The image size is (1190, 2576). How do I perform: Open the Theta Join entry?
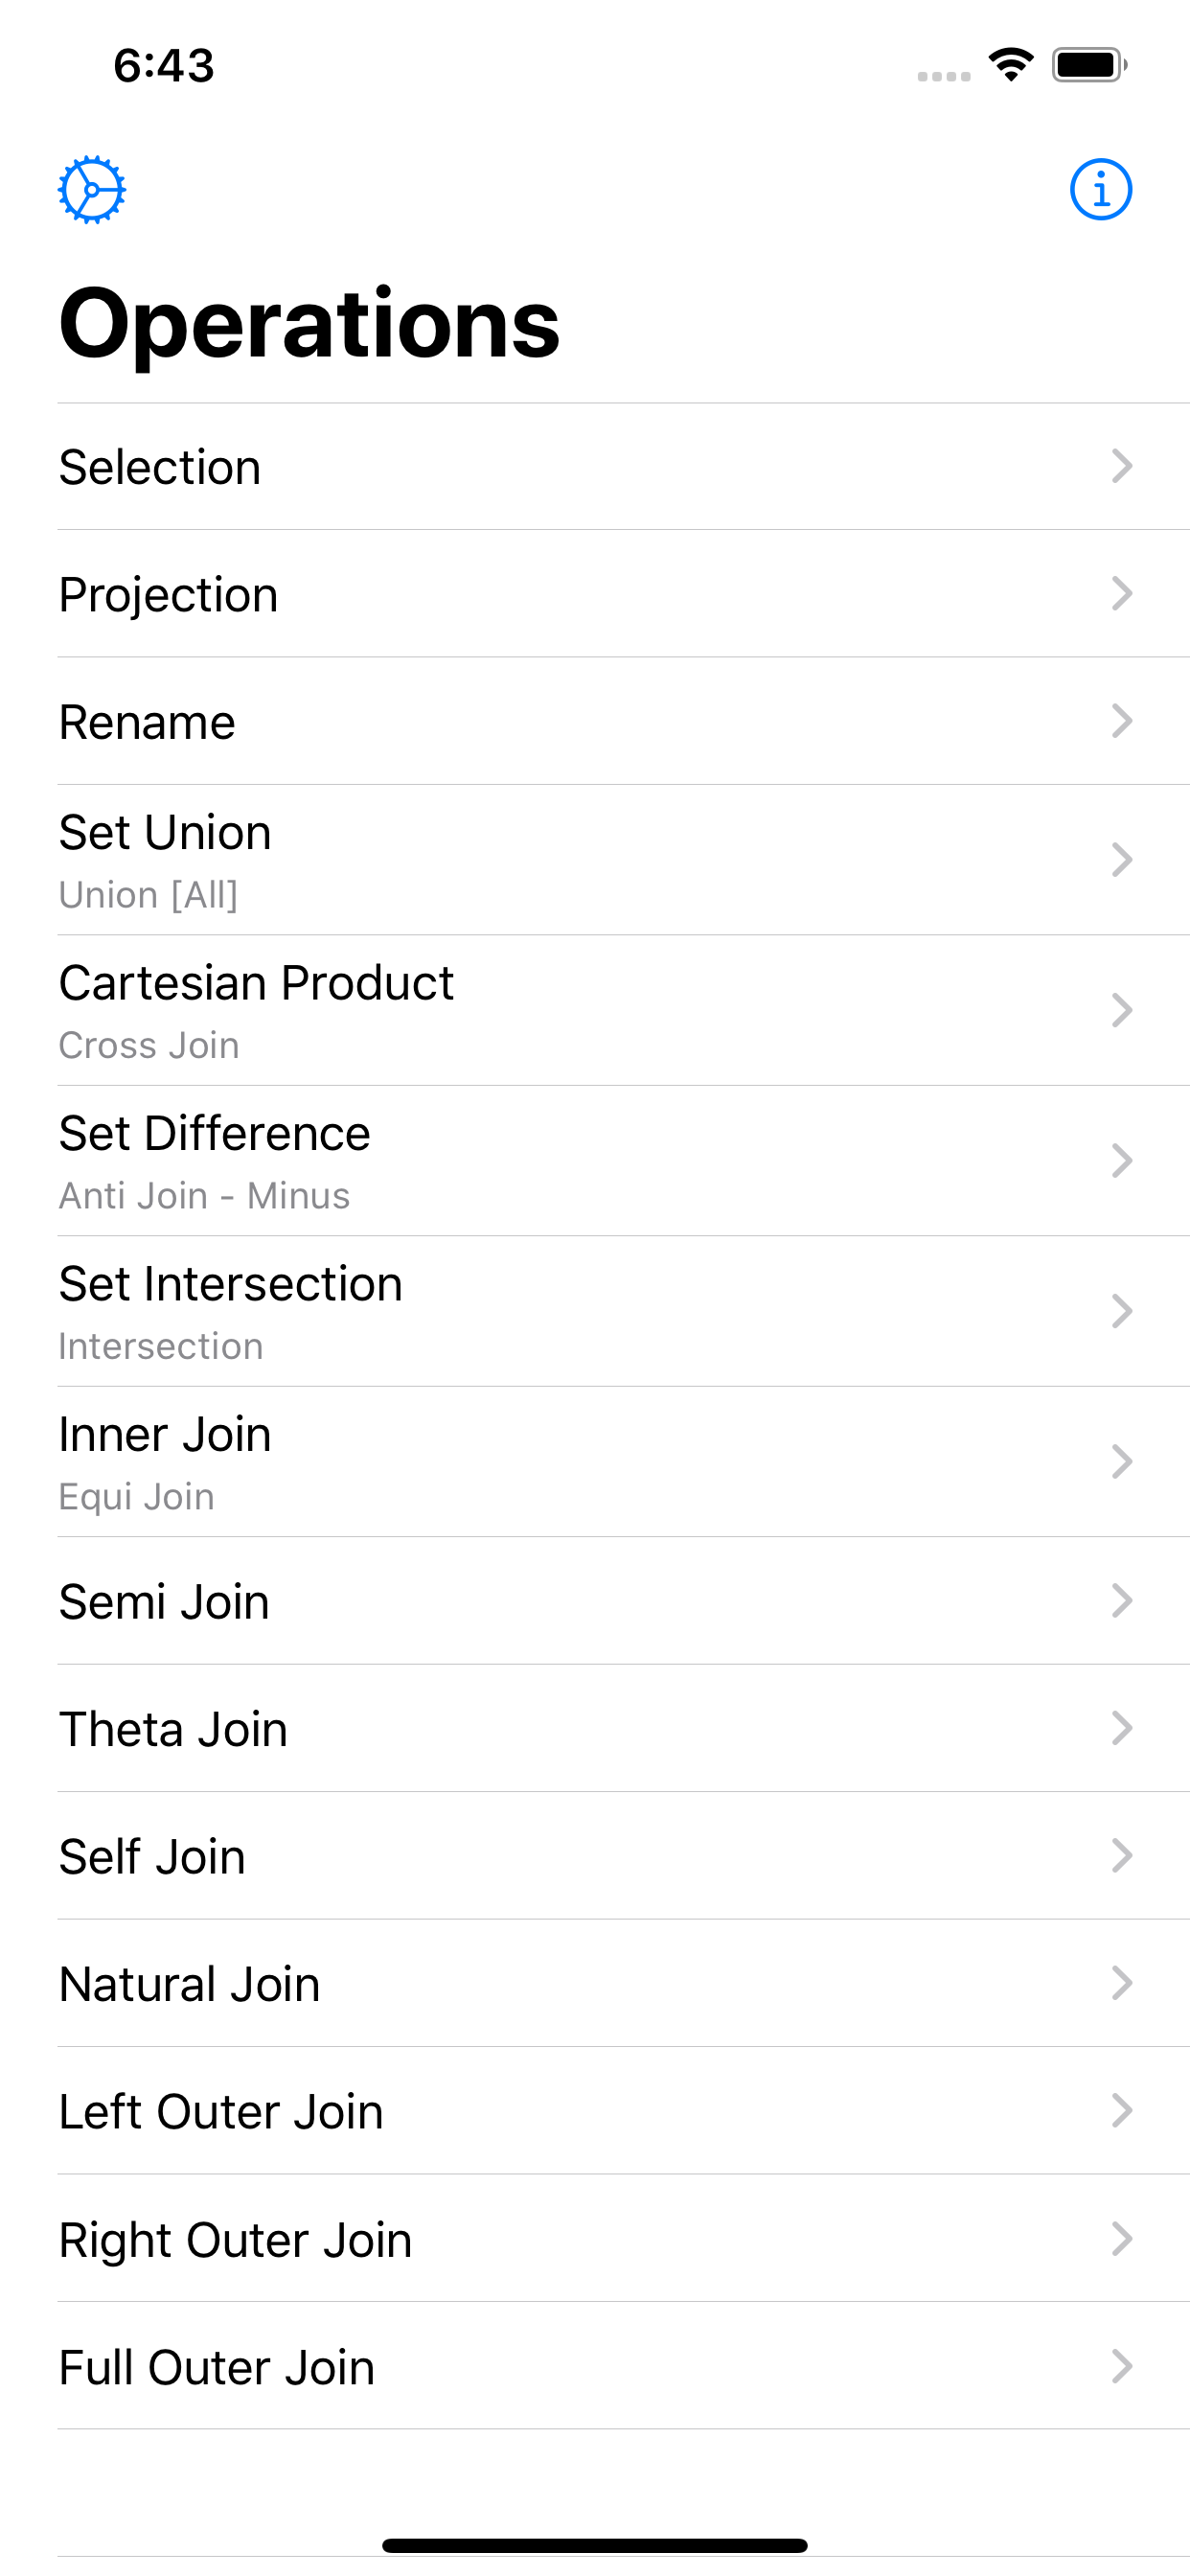point(595,1728)
